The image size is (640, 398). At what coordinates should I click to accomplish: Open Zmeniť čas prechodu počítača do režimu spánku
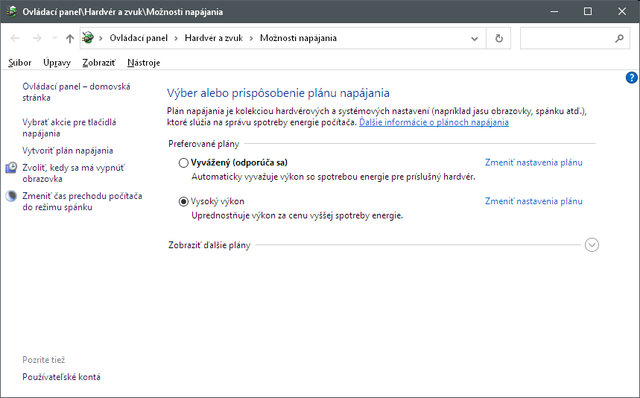[x=82, y=202]
